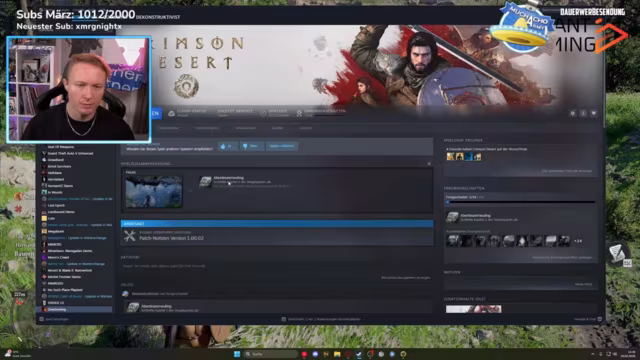
Task: Show hidden system tray icons chevron
Action: [593, 354]
